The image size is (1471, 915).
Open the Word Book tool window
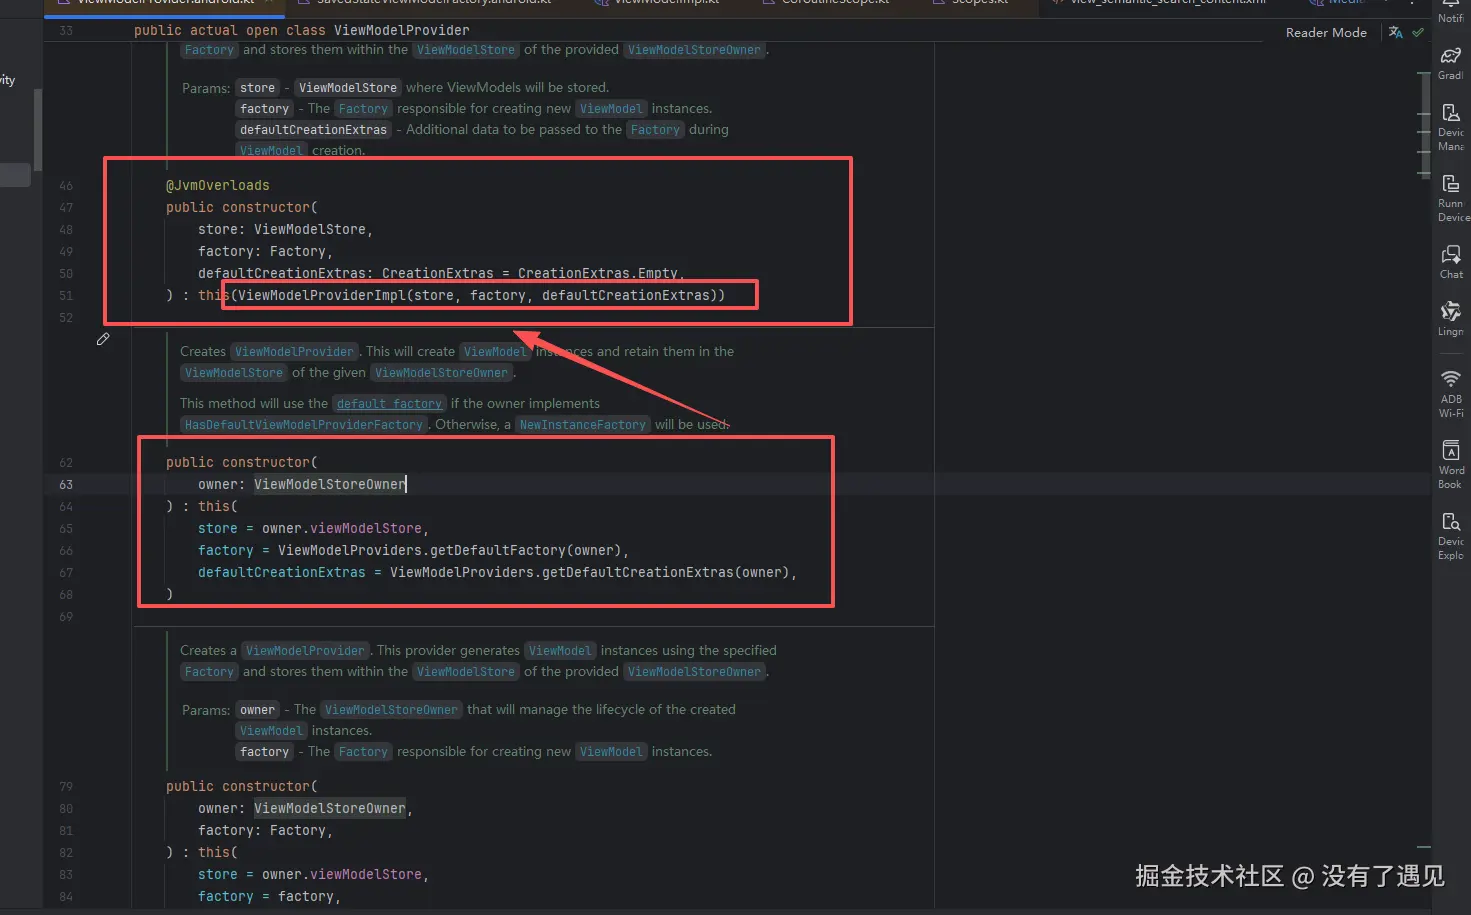[1451, 464]
